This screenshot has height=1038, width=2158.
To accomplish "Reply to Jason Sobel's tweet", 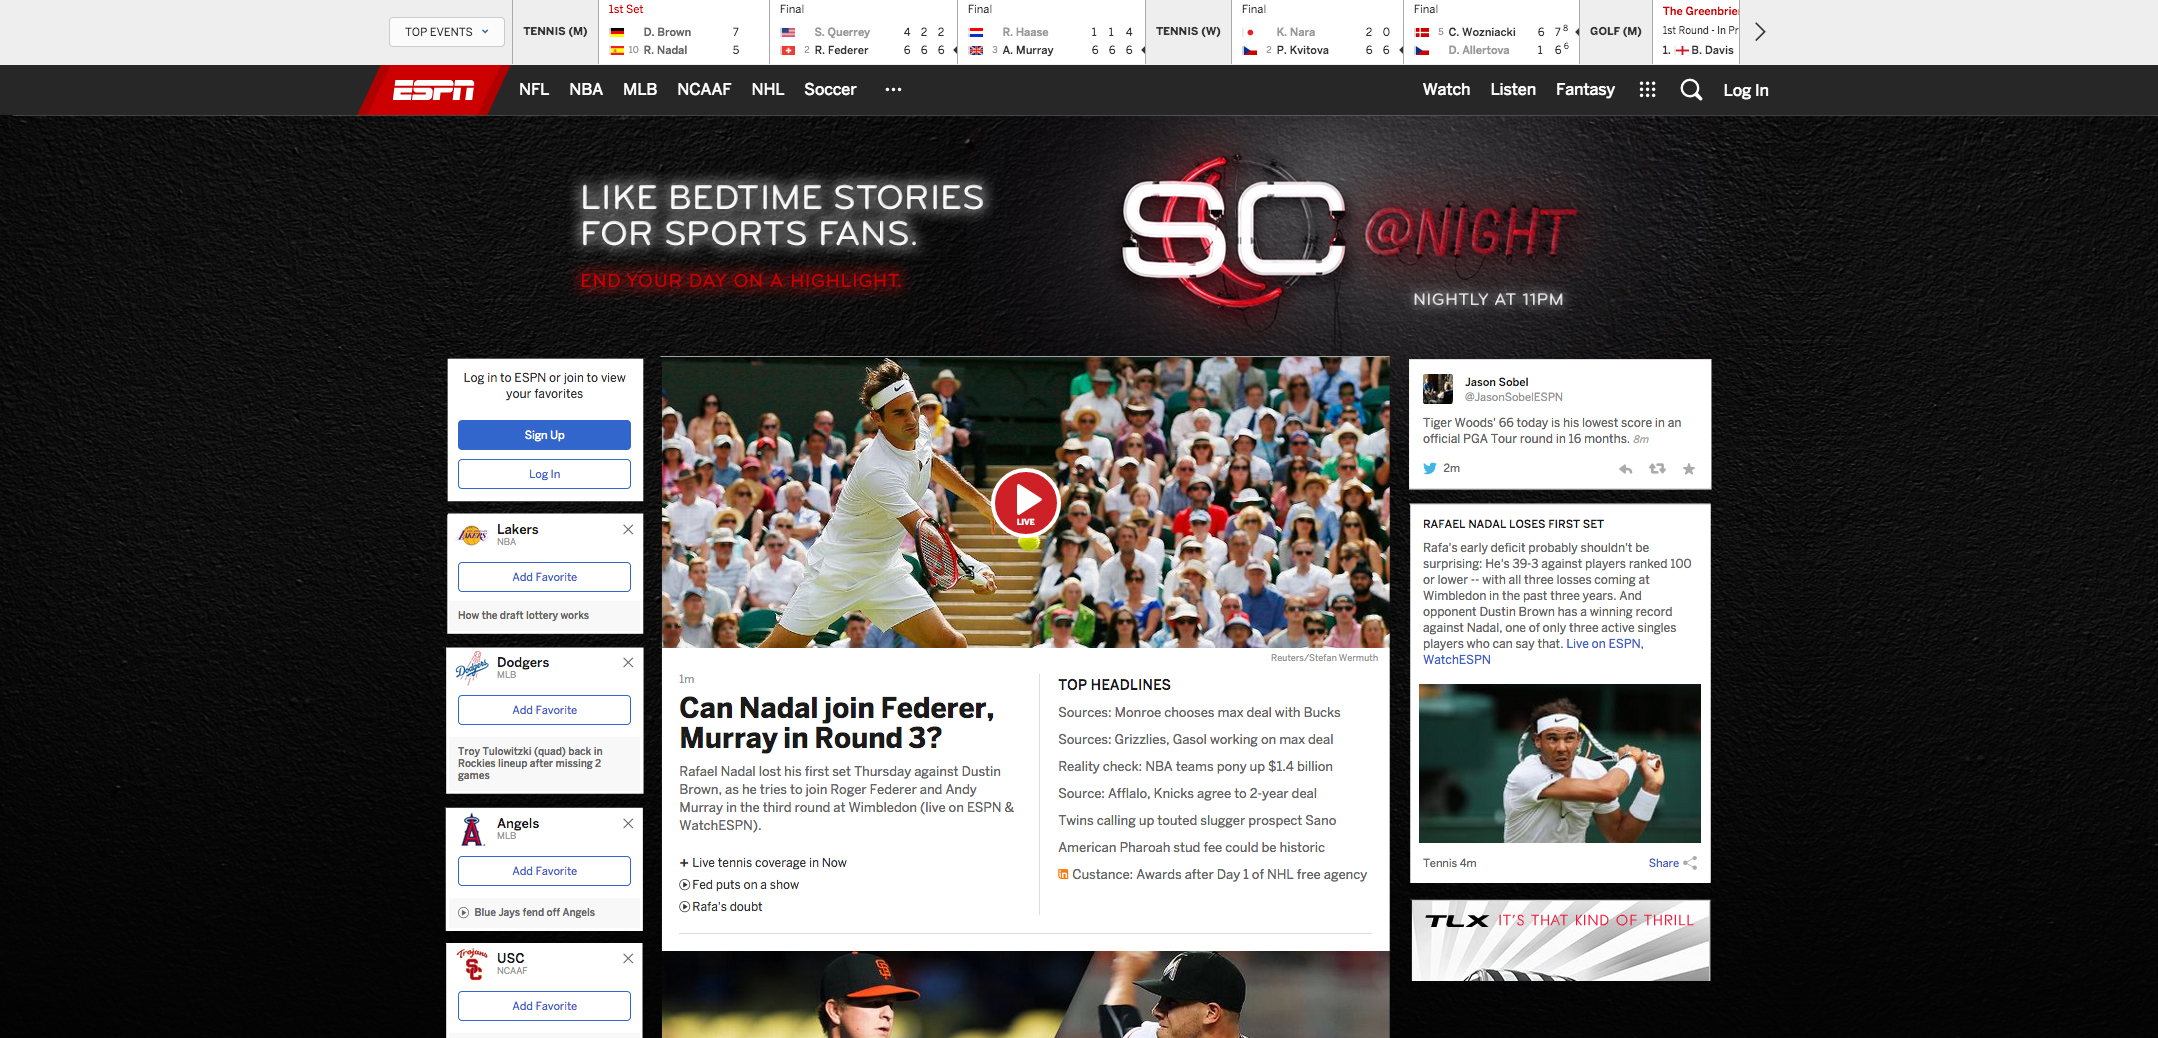I will (x=1626, y=469).
